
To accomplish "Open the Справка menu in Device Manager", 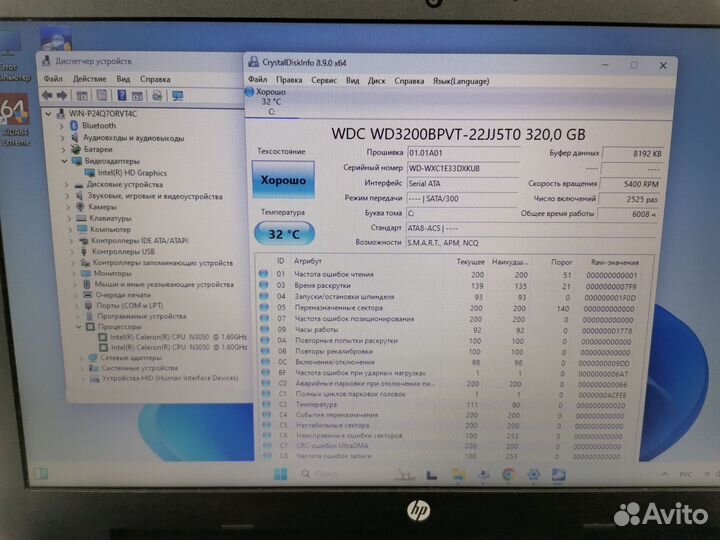I will click(x=155, y=79).
